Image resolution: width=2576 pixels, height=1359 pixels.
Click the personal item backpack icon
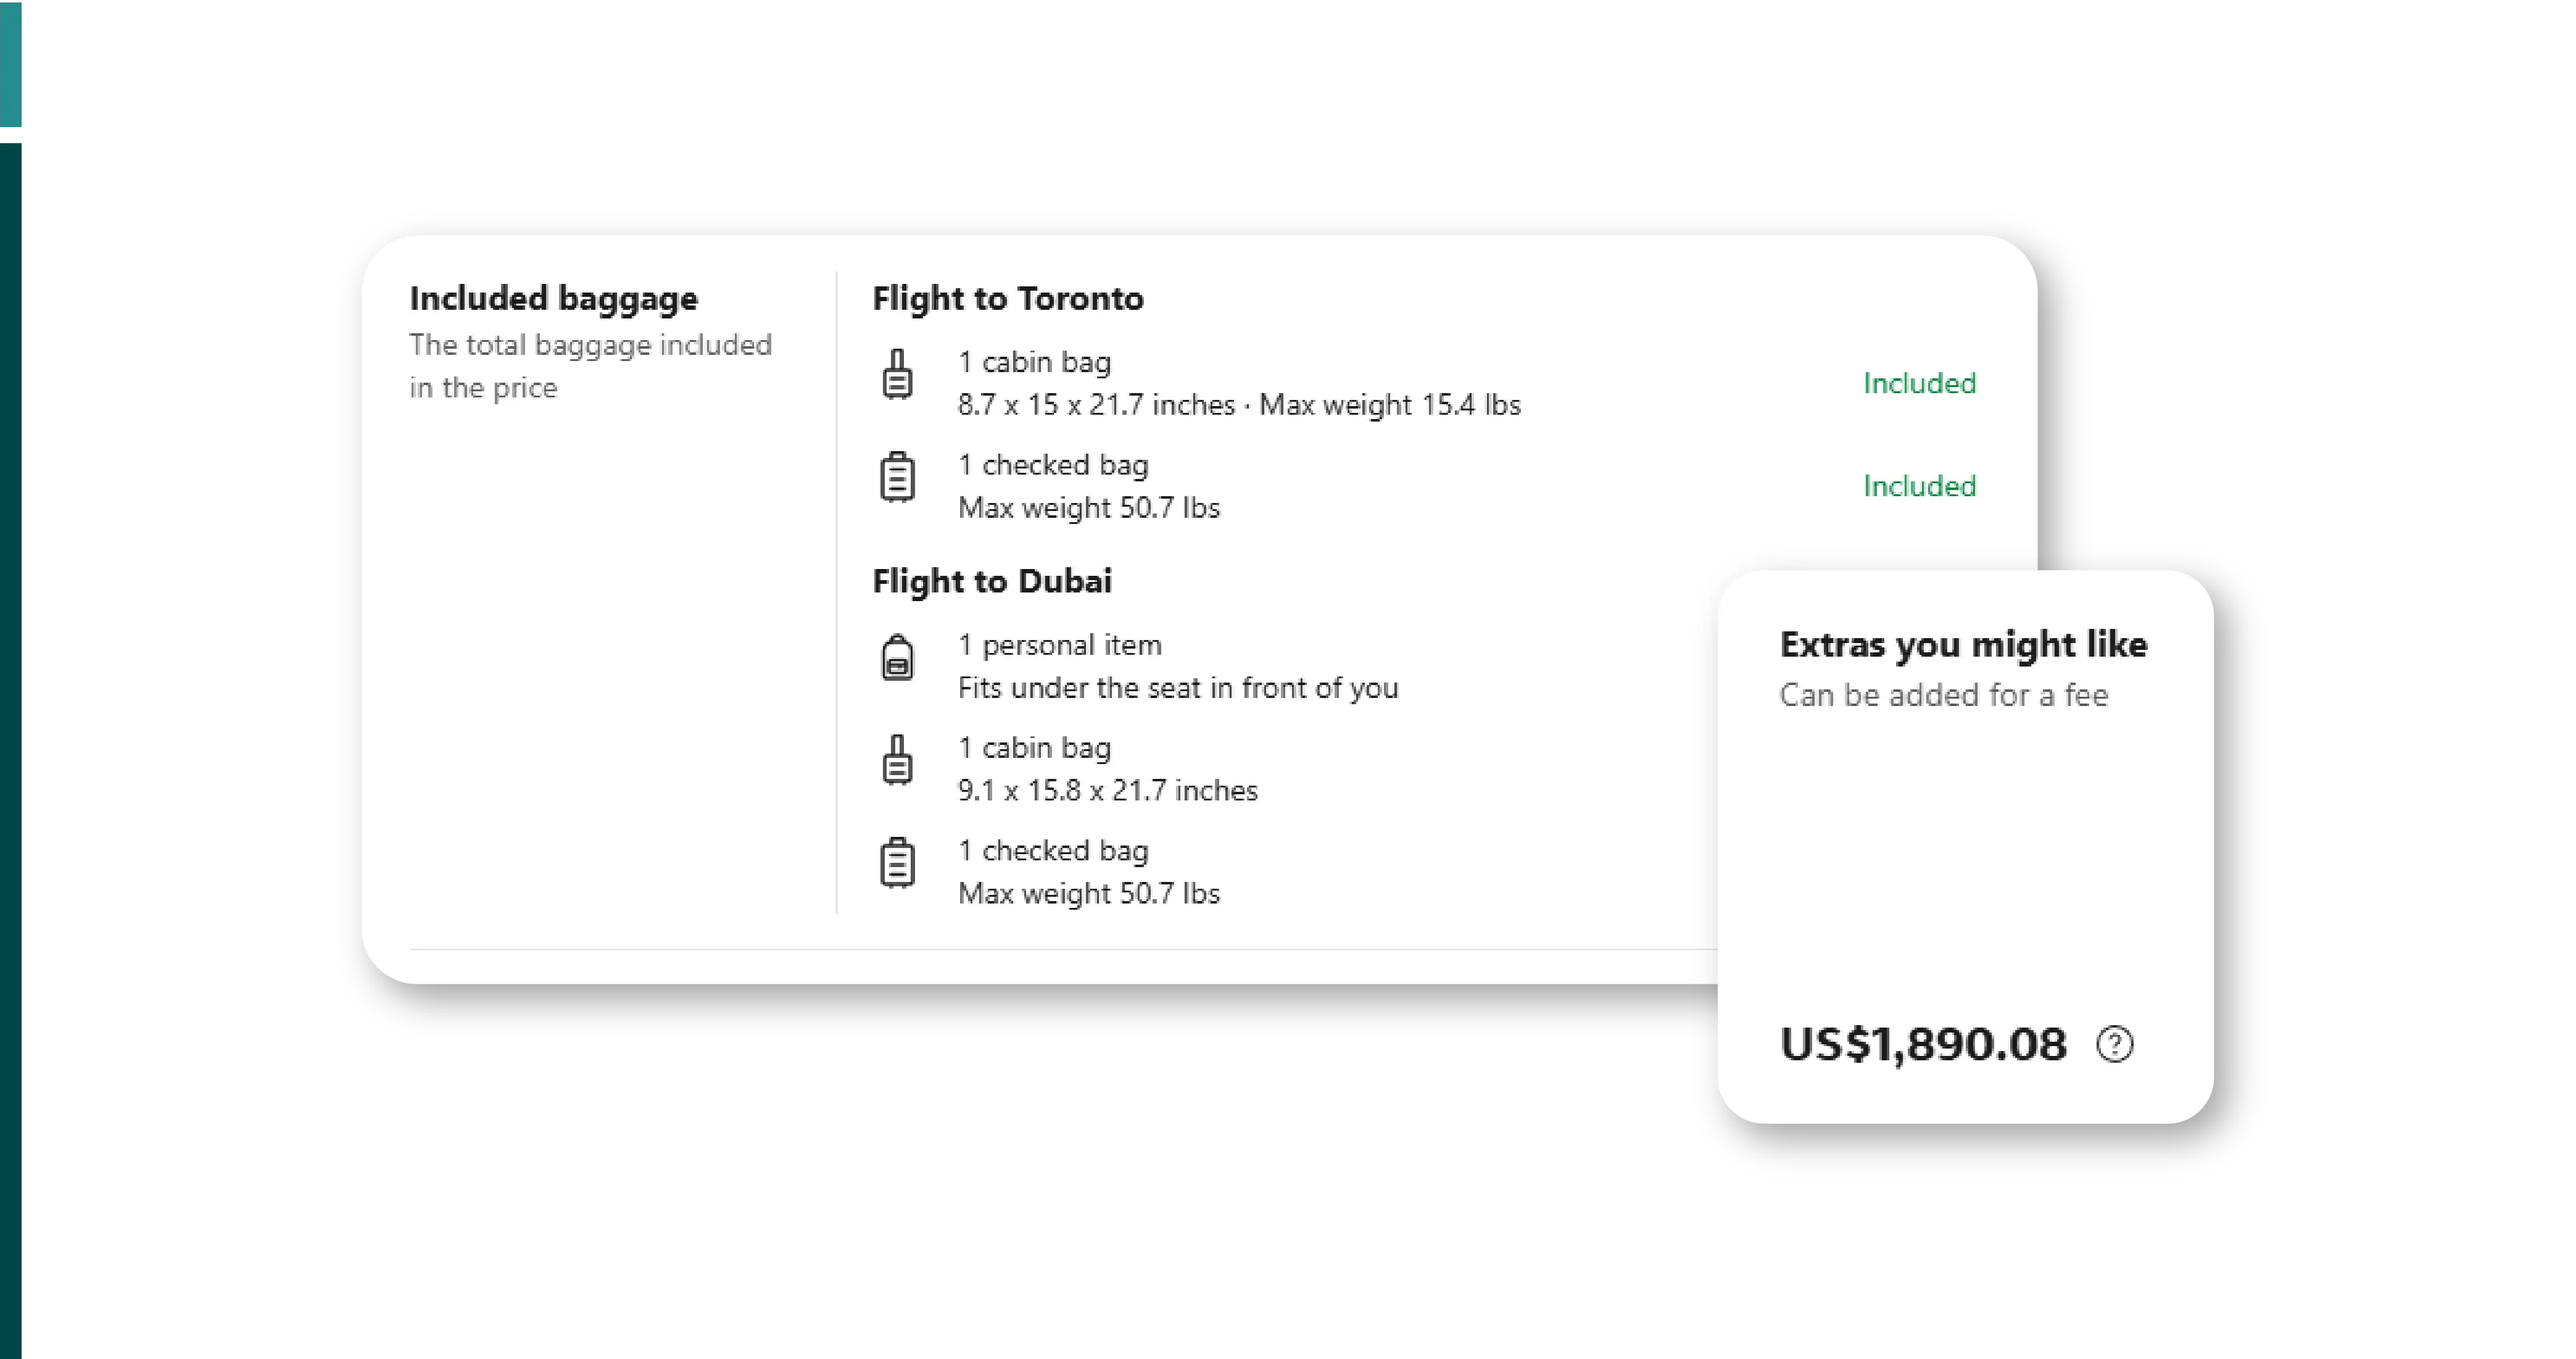(897, 658)
